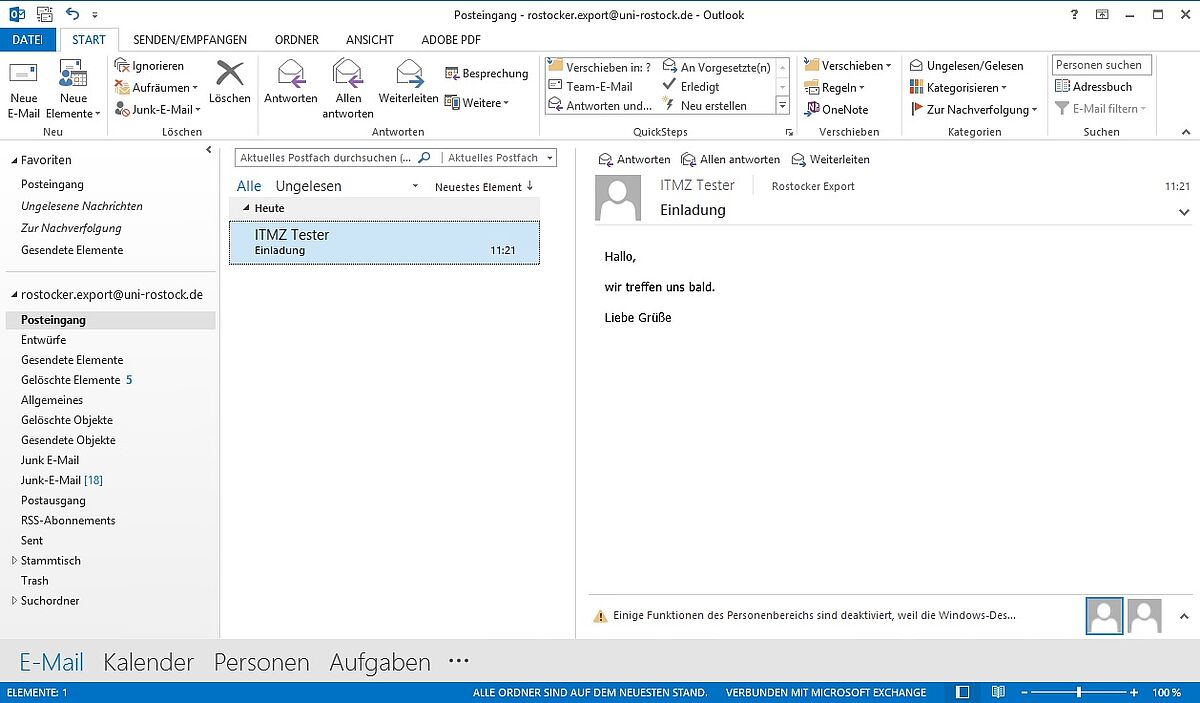Click Antworten in the ribbon
1200x703 pixels.
pos(291,81)
